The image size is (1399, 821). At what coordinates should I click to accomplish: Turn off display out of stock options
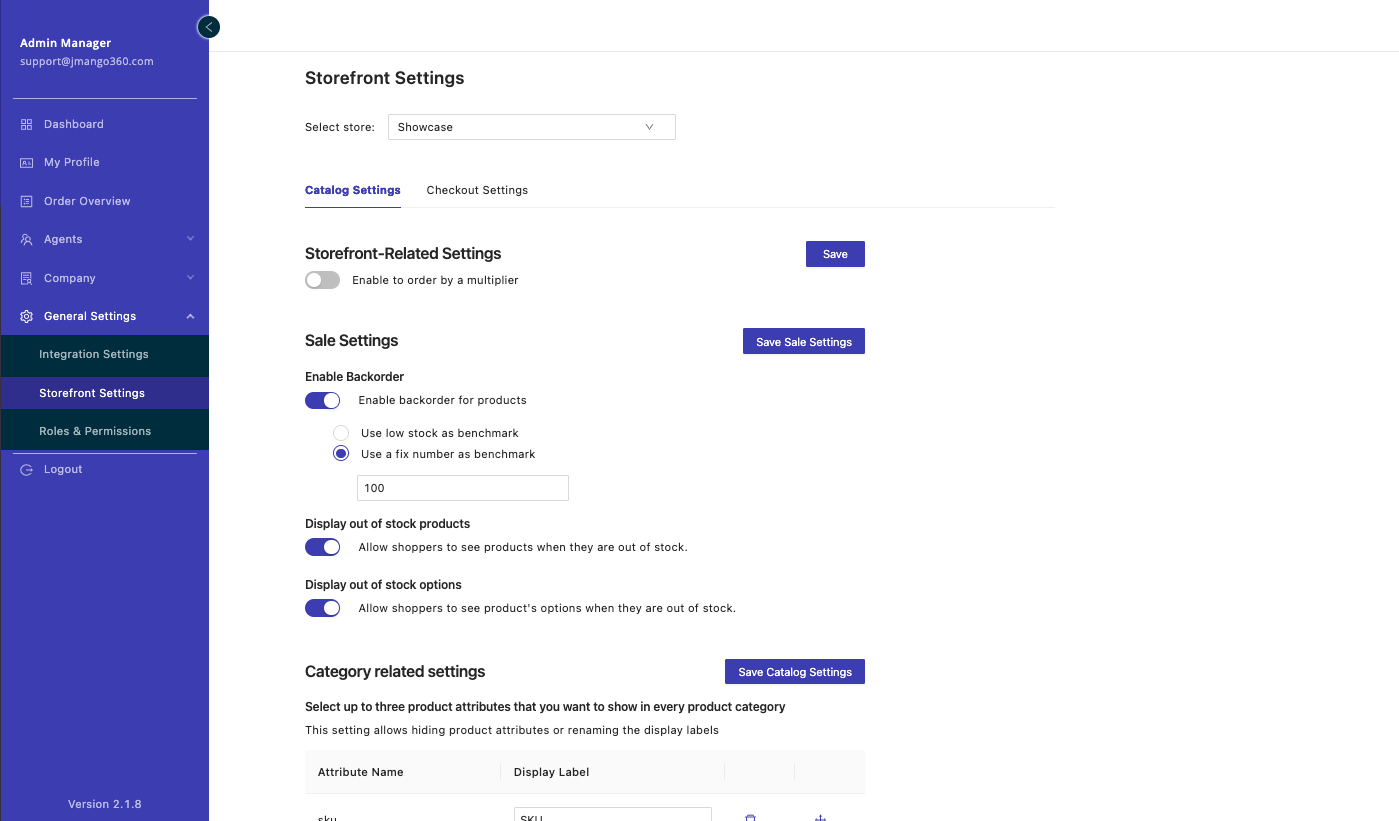click(322, 608)
